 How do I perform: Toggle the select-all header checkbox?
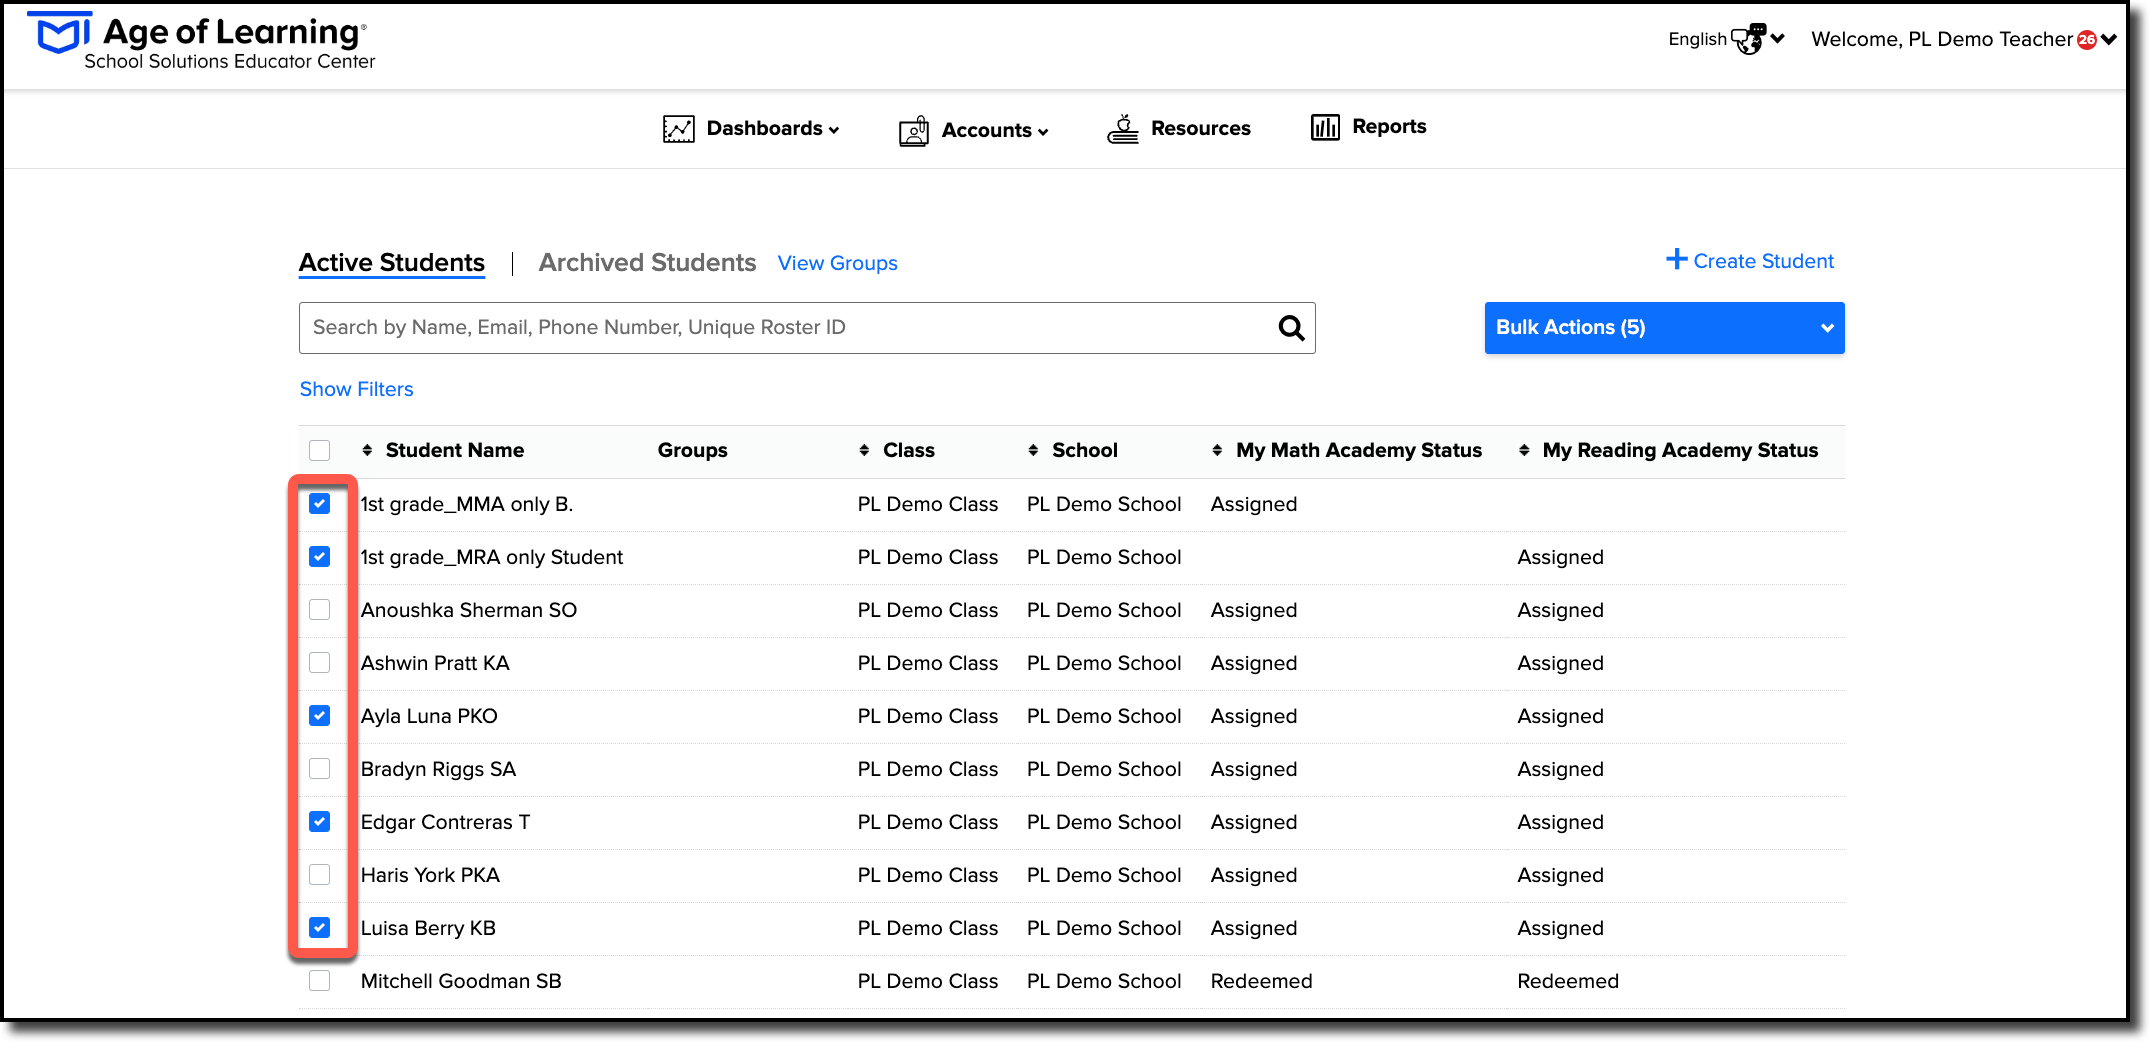click(320, 450)
